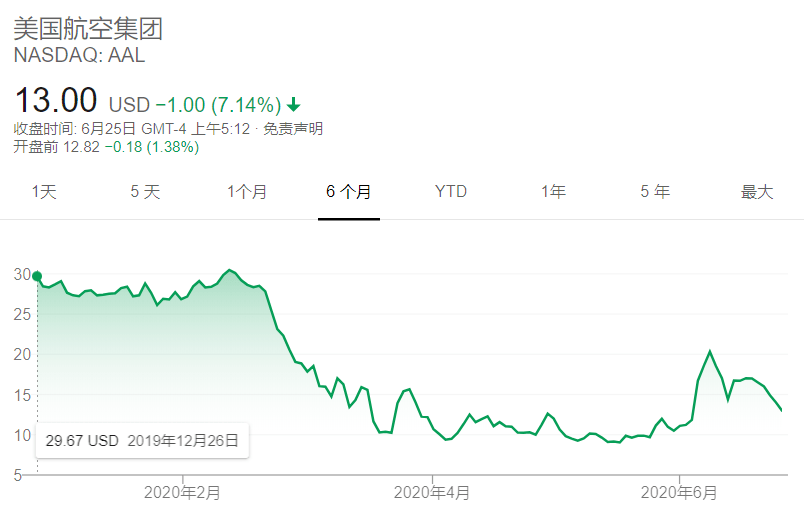Switch chart to YTD view

click(451, 191)
